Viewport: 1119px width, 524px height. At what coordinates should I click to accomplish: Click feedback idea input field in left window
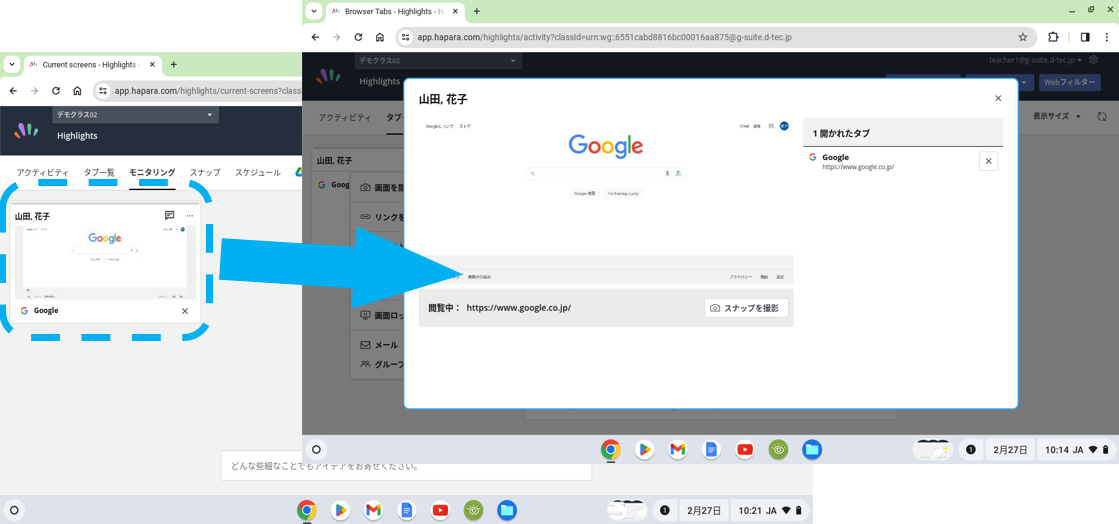point(406,466)
